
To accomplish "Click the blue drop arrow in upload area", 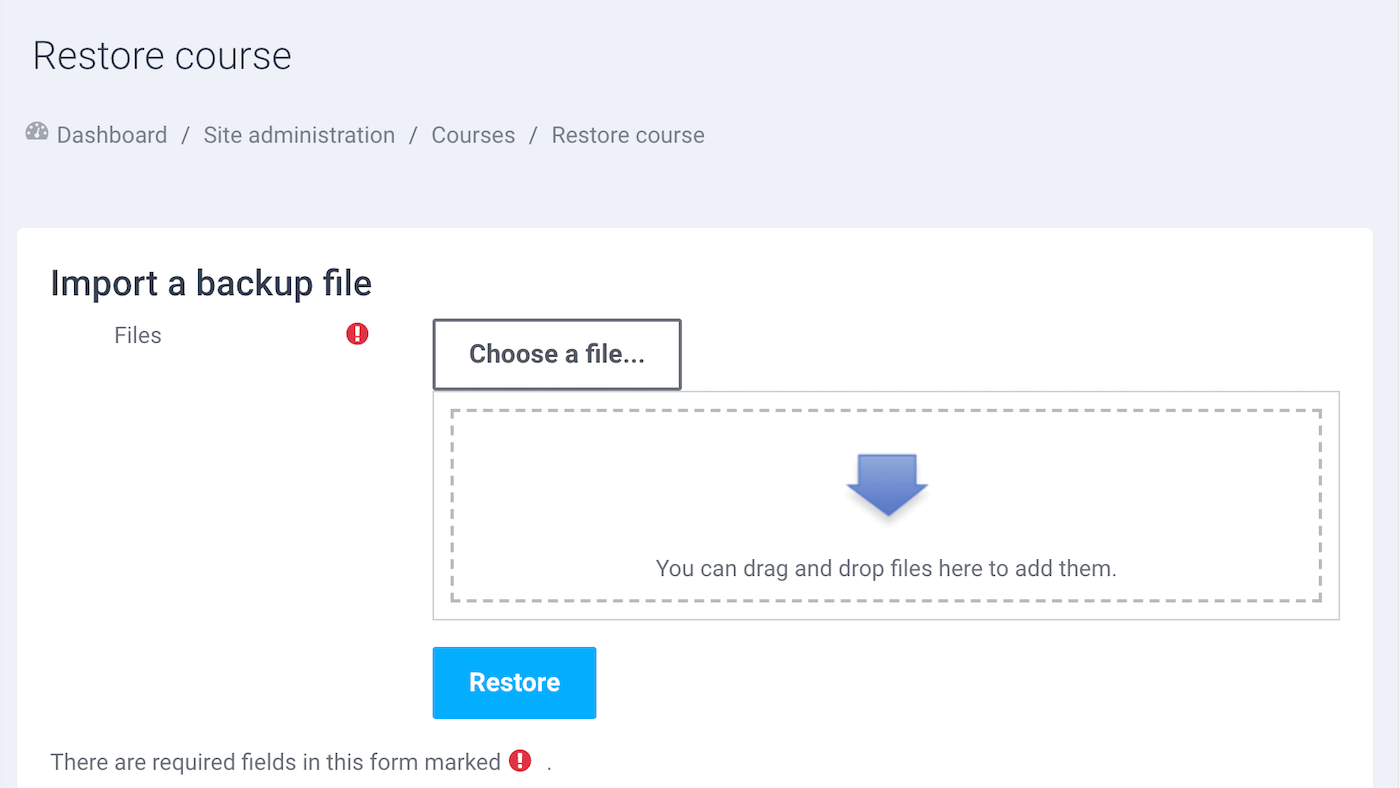I will coord(887,485).
